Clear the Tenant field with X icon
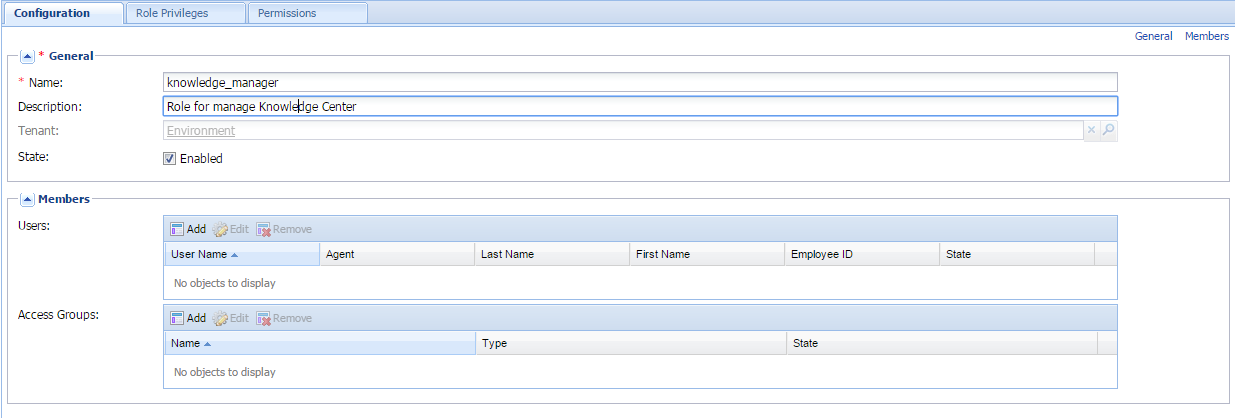 (x=1092, y=131)
